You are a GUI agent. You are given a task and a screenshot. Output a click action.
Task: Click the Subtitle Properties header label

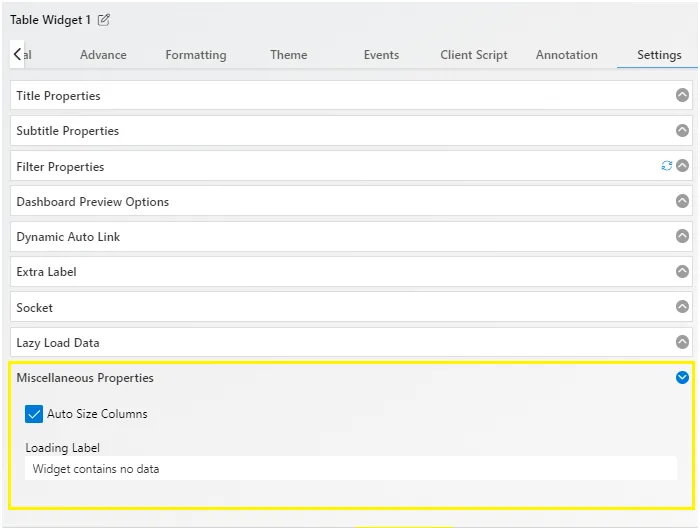point(68,131)
